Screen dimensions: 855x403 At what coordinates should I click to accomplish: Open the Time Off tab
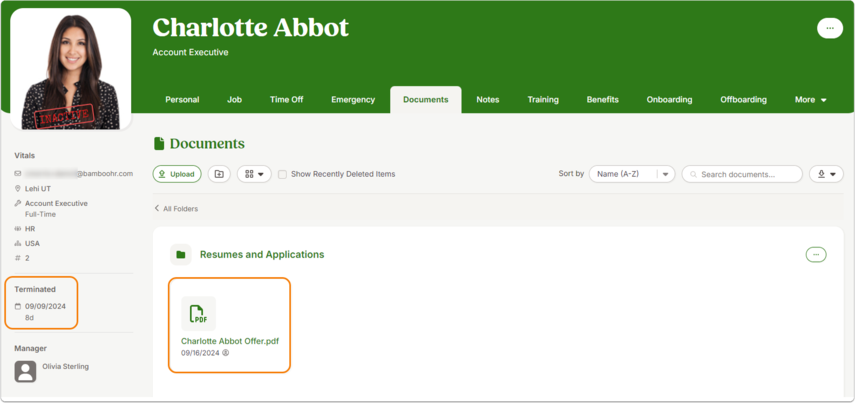coord(286,100)
